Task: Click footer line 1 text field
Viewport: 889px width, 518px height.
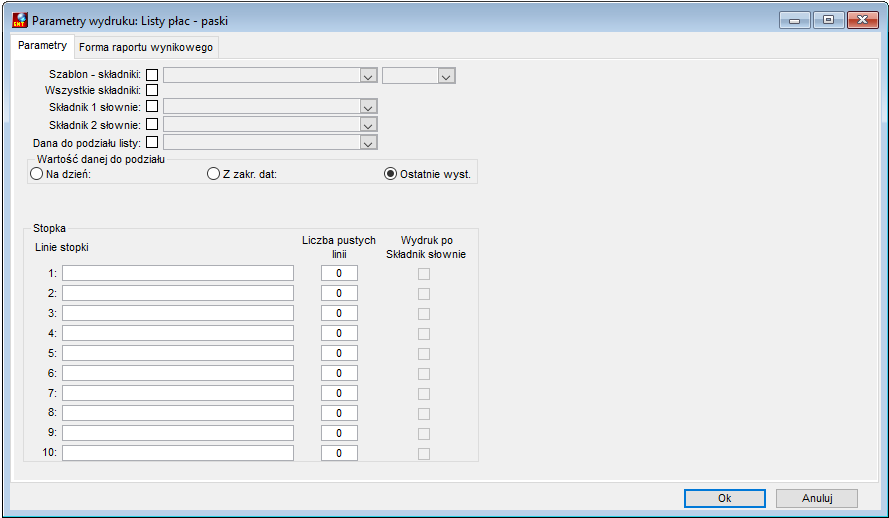Action: pos(178,273)
